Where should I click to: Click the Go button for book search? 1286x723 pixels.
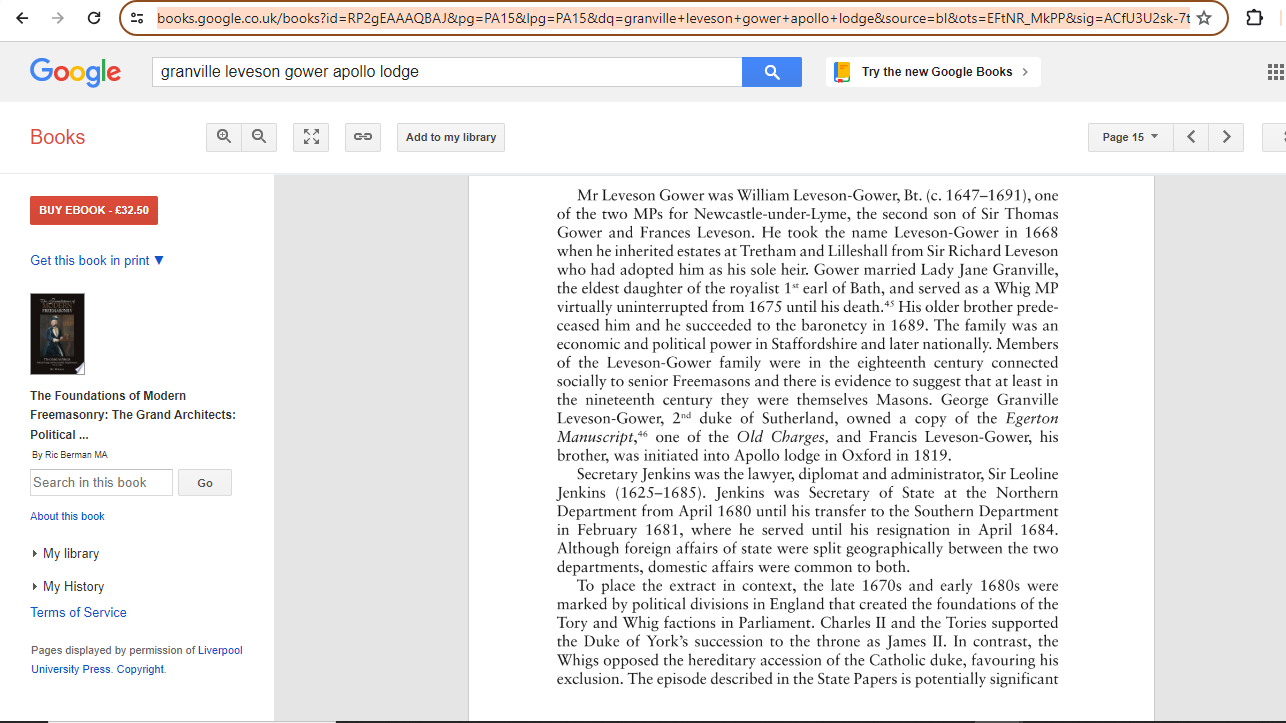coord(205,483)
